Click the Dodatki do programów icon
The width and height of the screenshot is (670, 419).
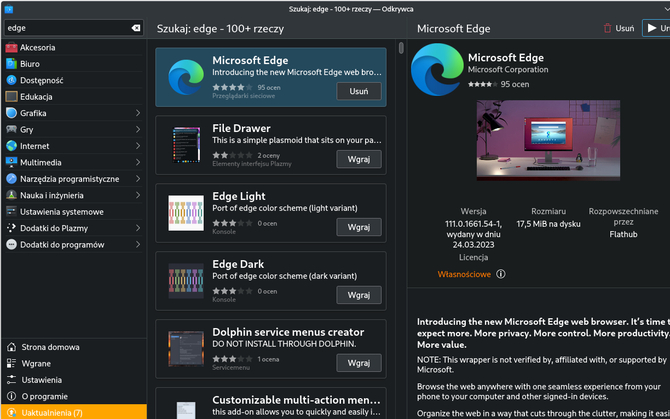12,245
